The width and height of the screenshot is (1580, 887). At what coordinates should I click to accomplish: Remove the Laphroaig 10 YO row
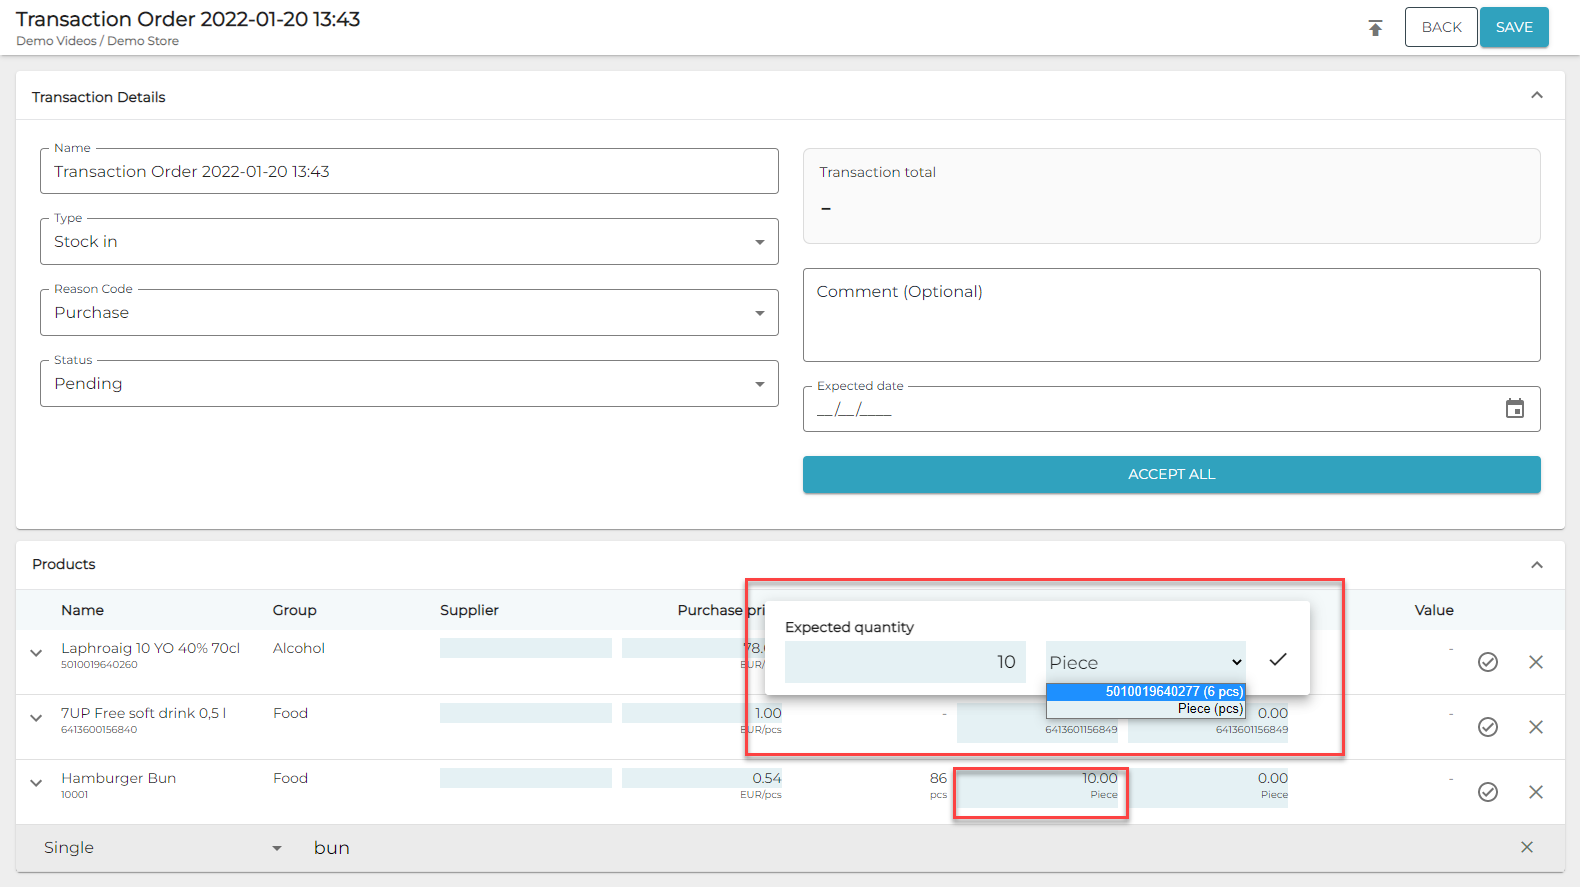tap(1535, 662)
